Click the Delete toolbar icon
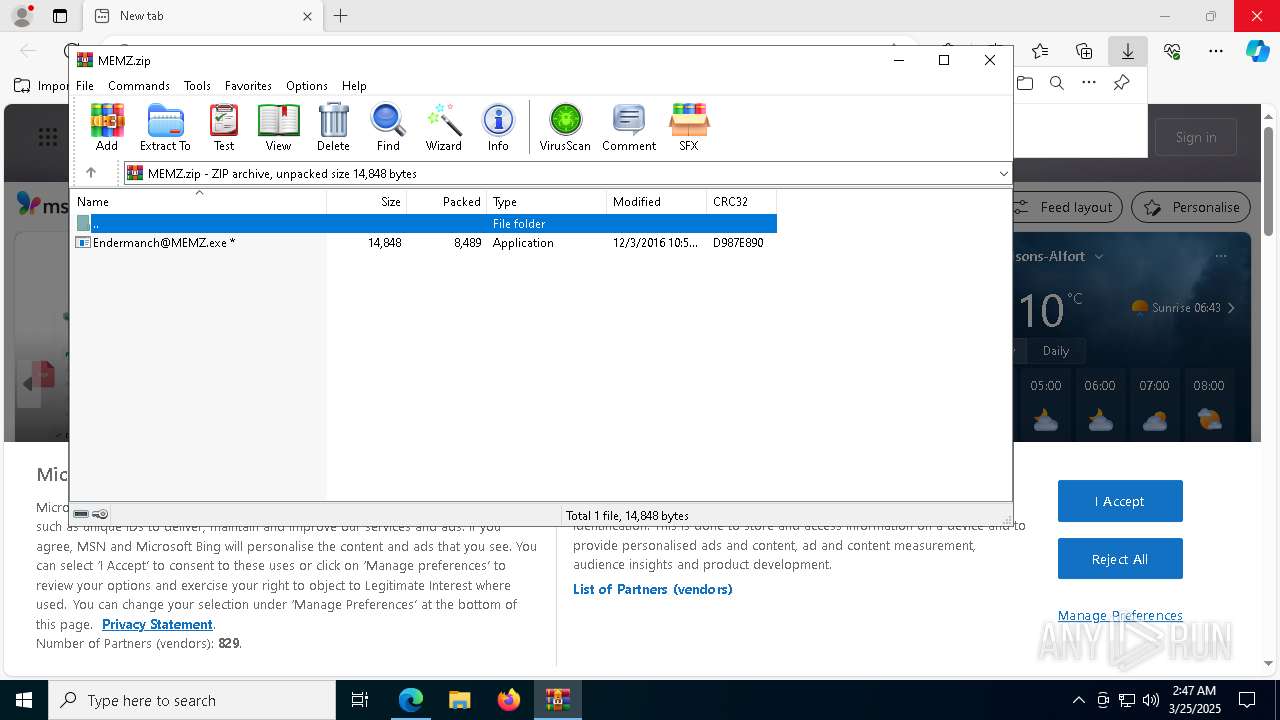1280x720 pixels. point(333,127)
